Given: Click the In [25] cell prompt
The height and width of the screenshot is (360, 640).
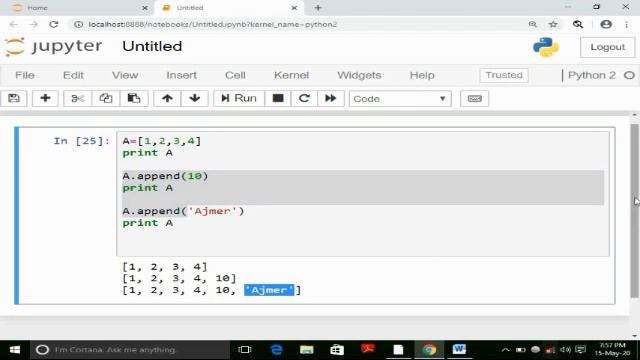Looking at the screenshot, I should 82,141.
